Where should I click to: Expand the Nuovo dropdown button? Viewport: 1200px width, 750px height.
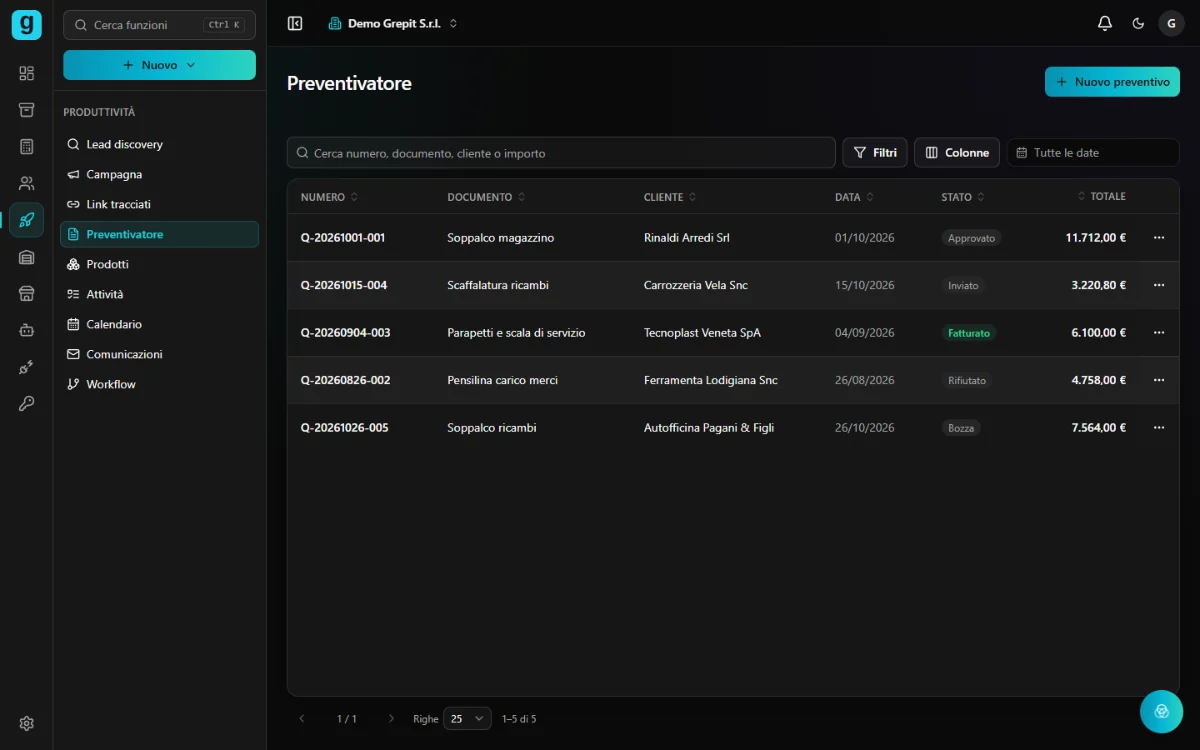click(159, 65)
